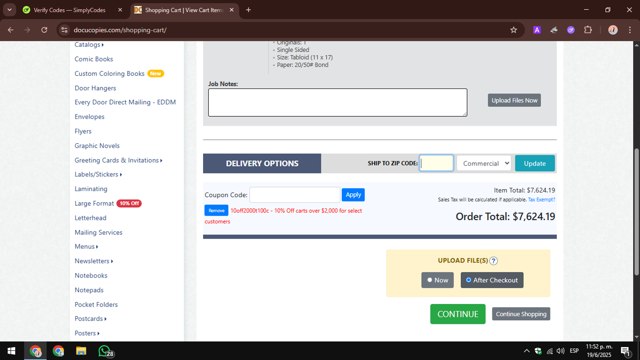The image size is (640, 360).
Task: Open the Comic Books category
Action: click(93, 59)
